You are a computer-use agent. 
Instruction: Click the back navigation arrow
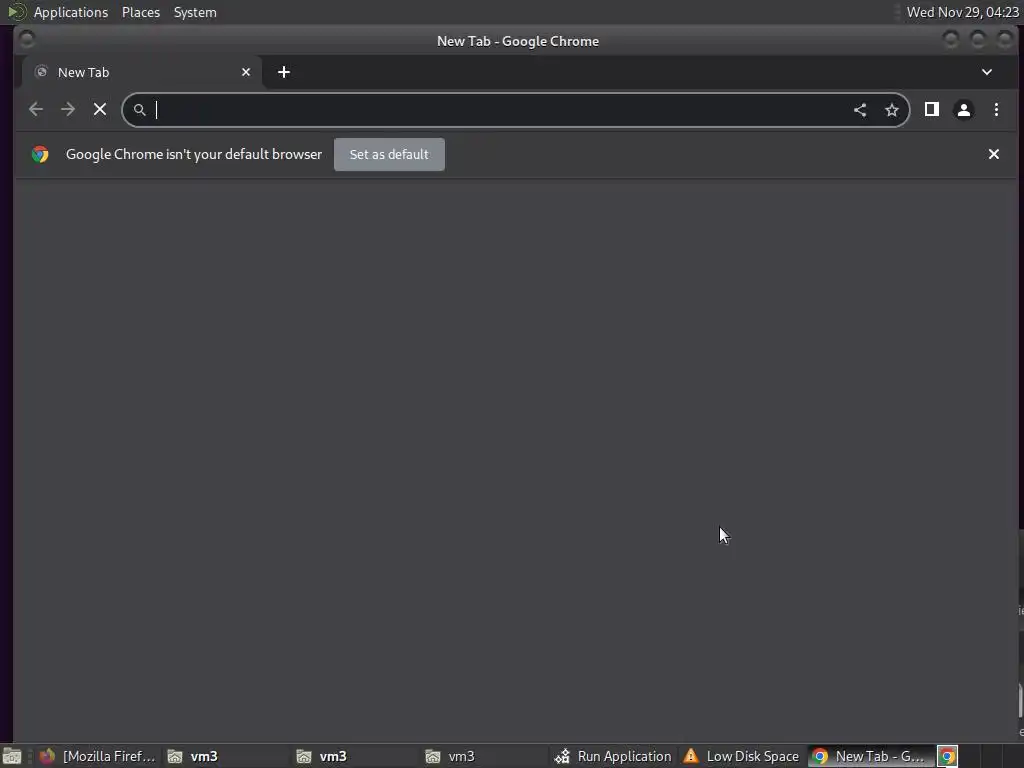point(36,110)
